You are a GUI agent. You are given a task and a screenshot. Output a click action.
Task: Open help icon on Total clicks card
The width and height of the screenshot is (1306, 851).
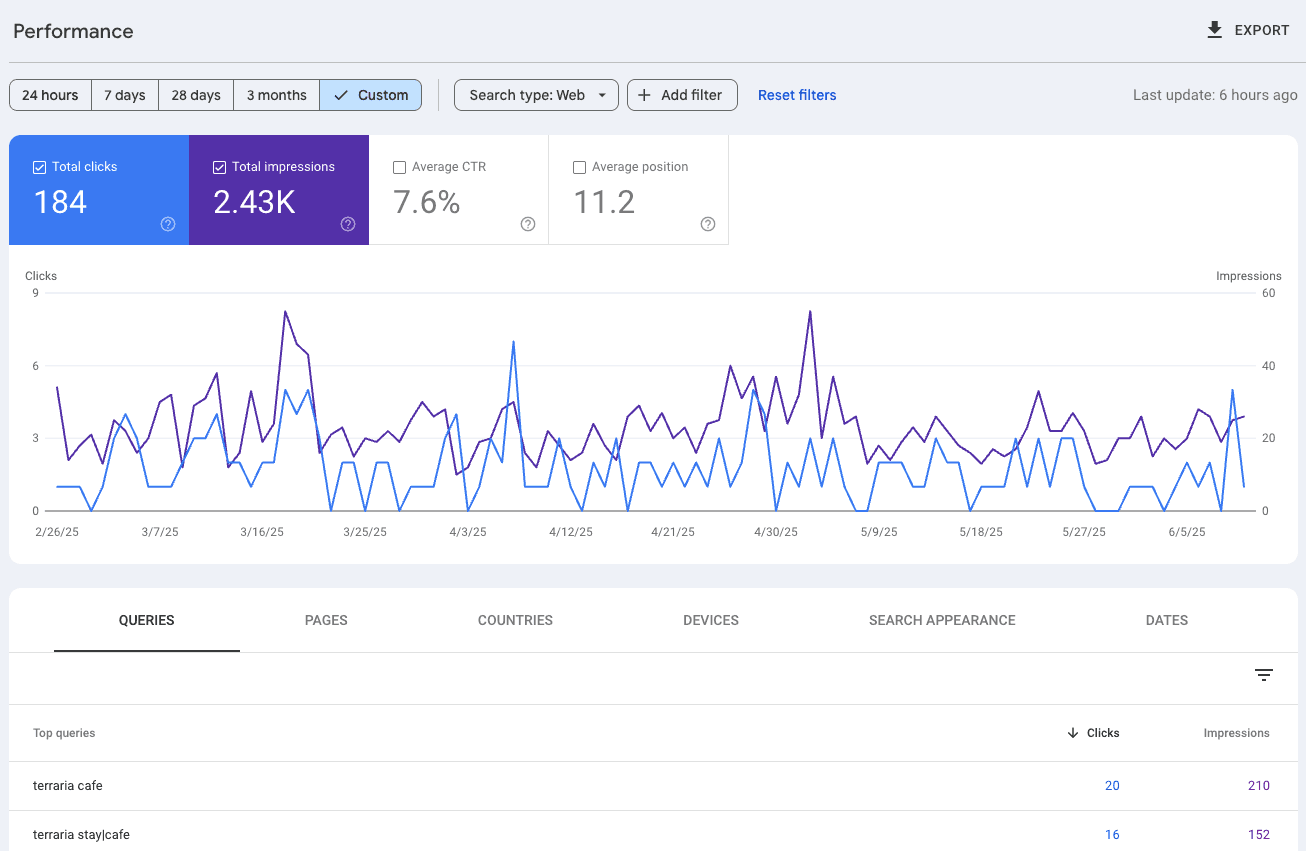168,224
